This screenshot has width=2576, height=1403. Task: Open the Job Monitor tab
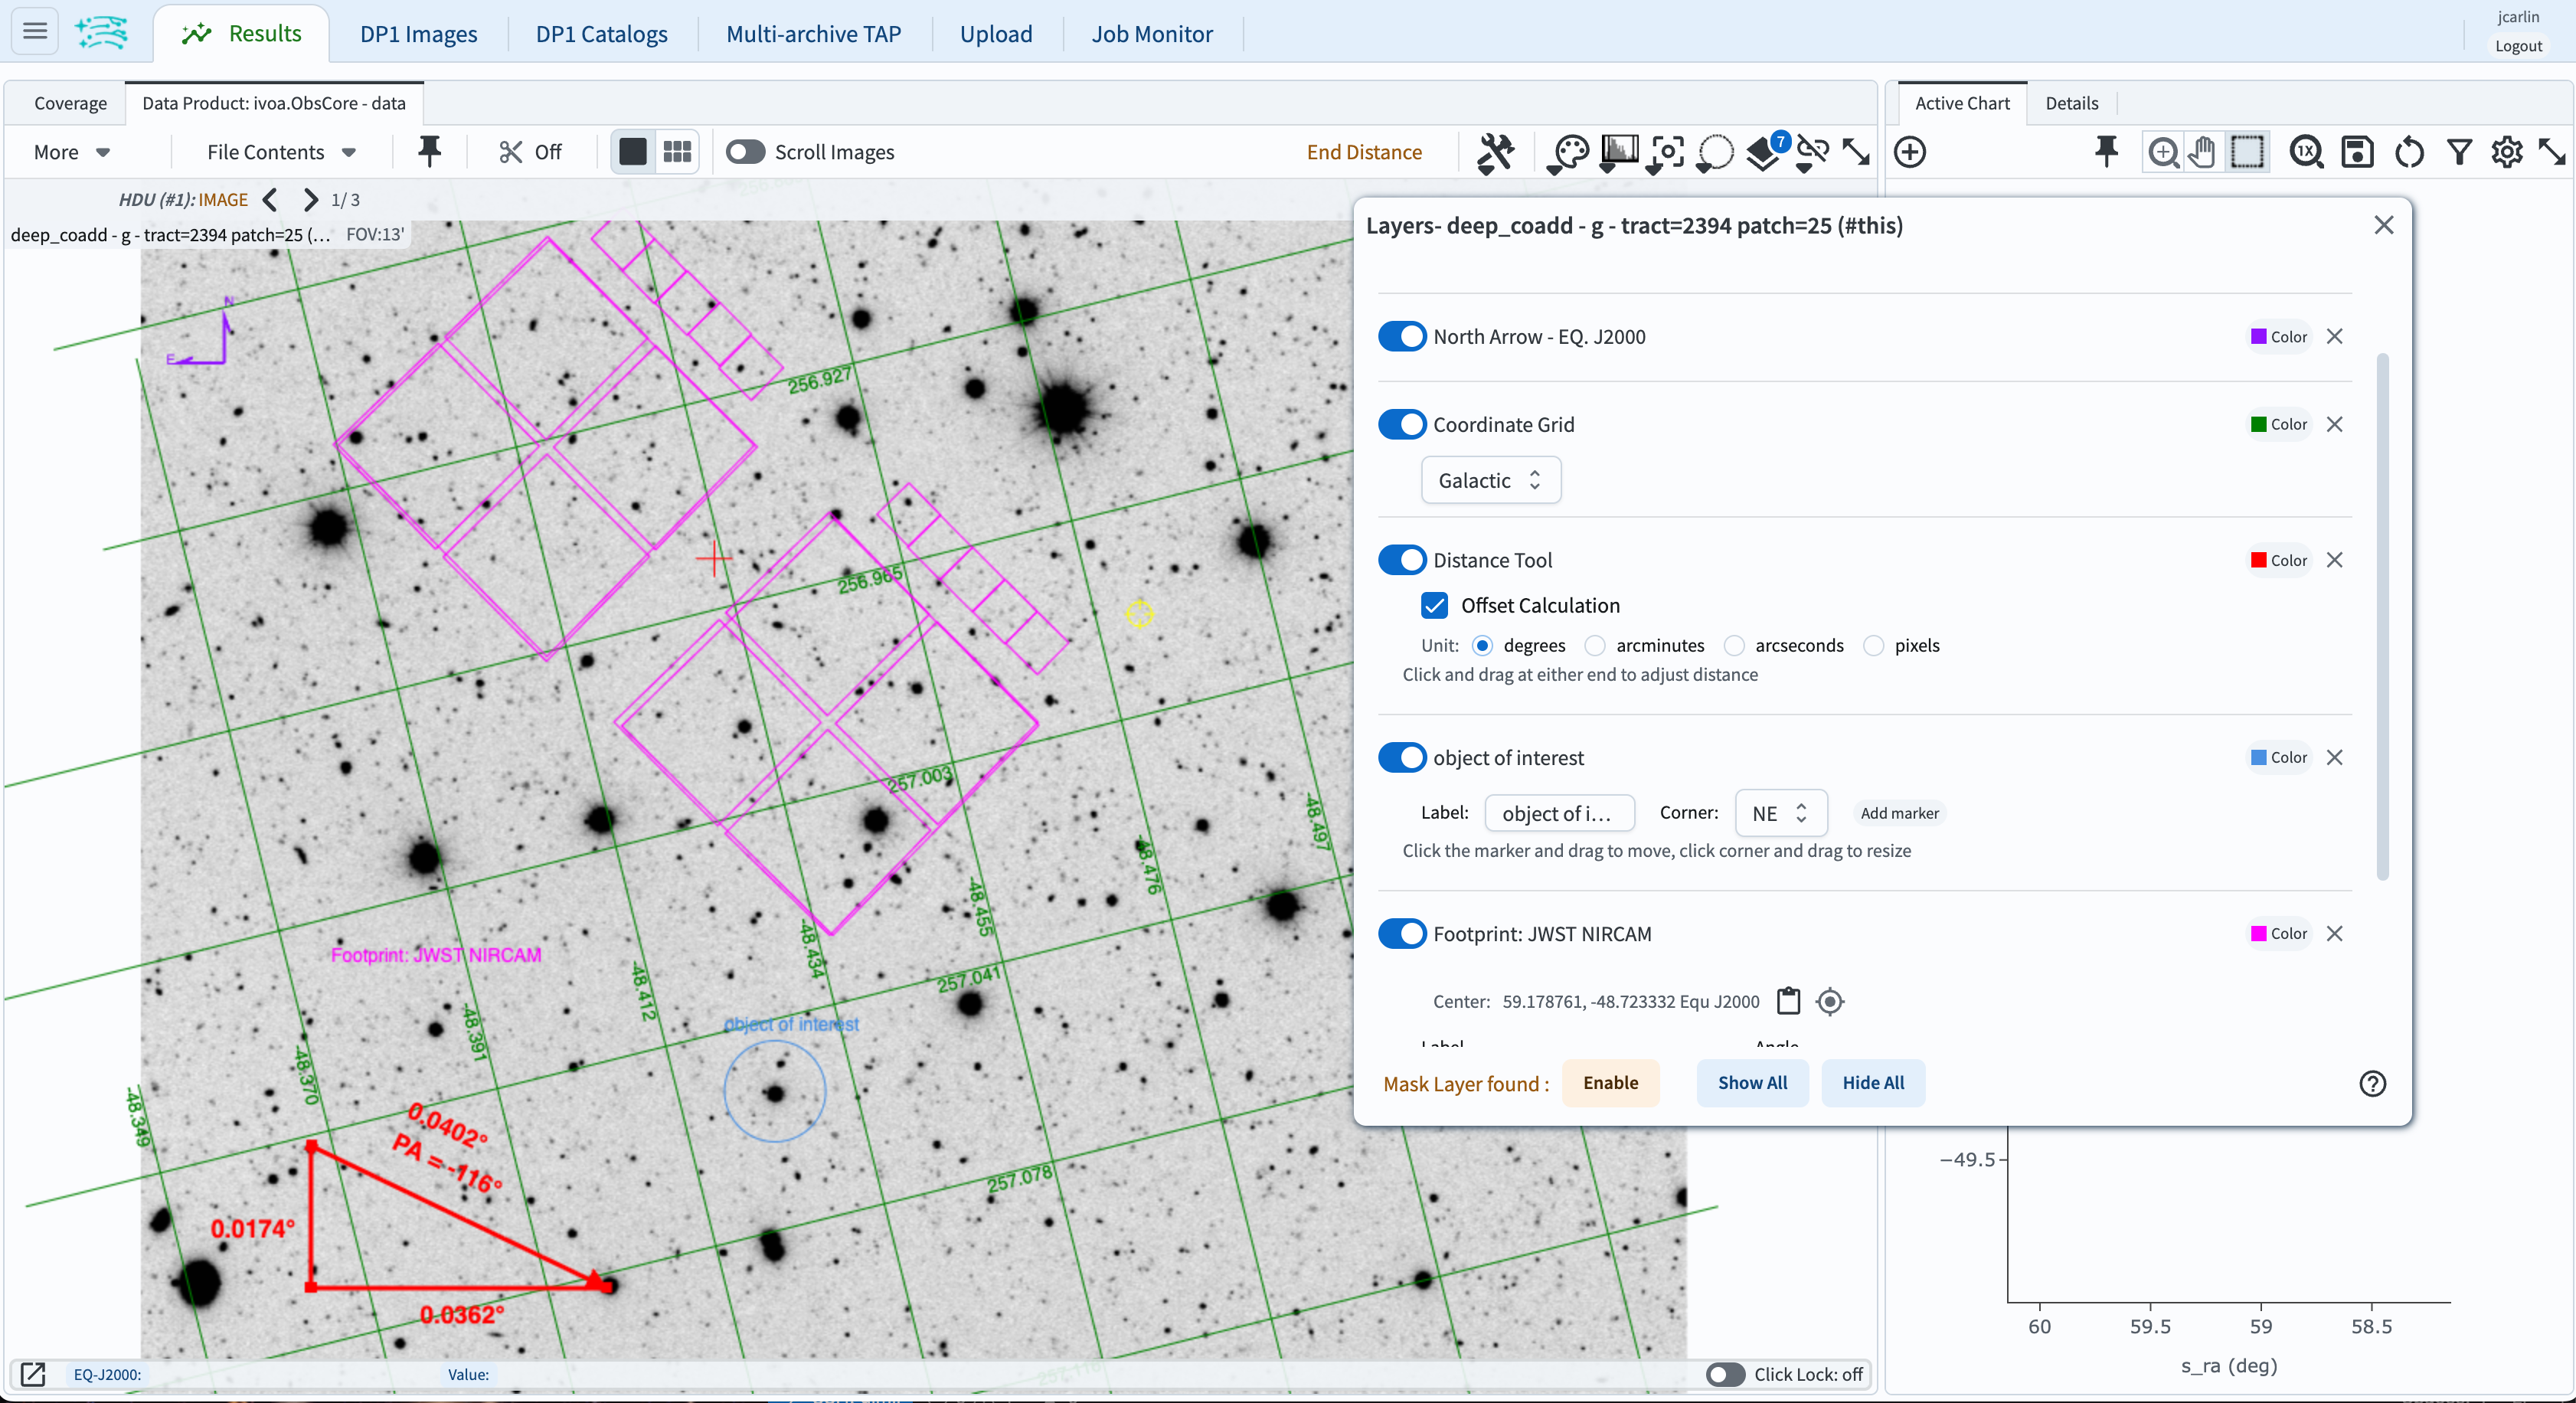[1152, 34]
